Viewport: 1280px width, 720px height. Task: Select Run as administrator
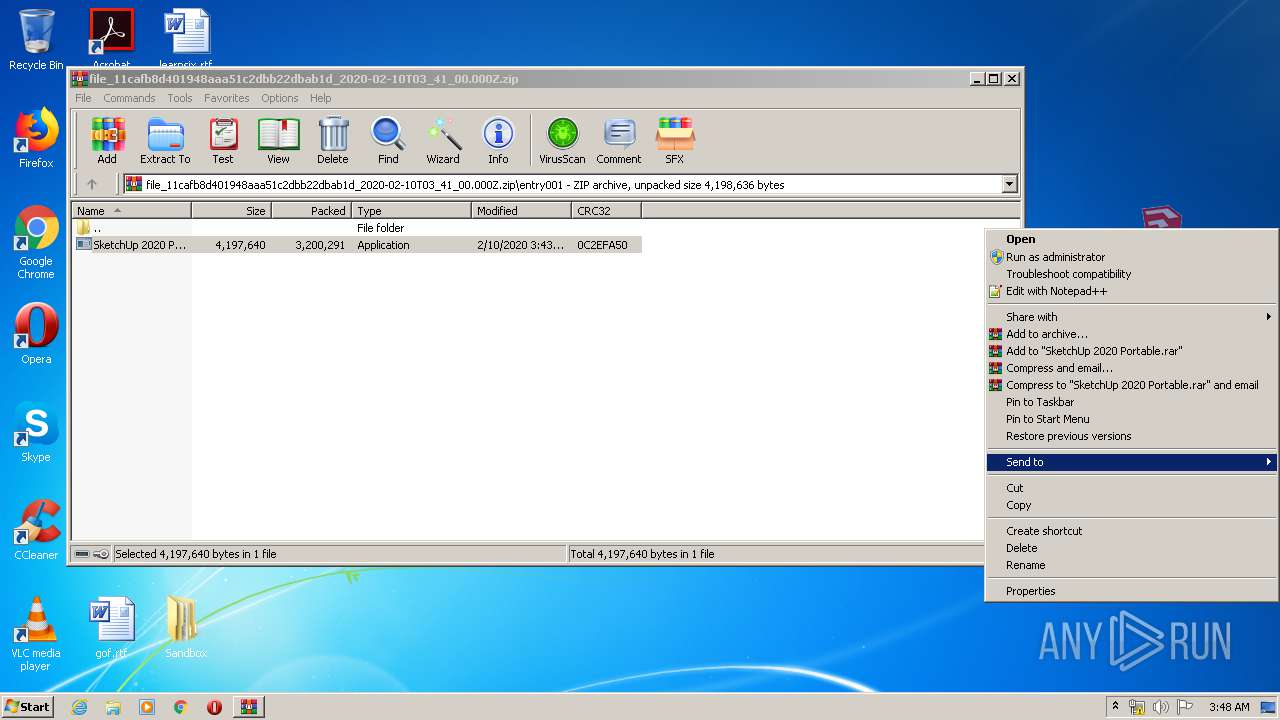[x=1132, y=257]
